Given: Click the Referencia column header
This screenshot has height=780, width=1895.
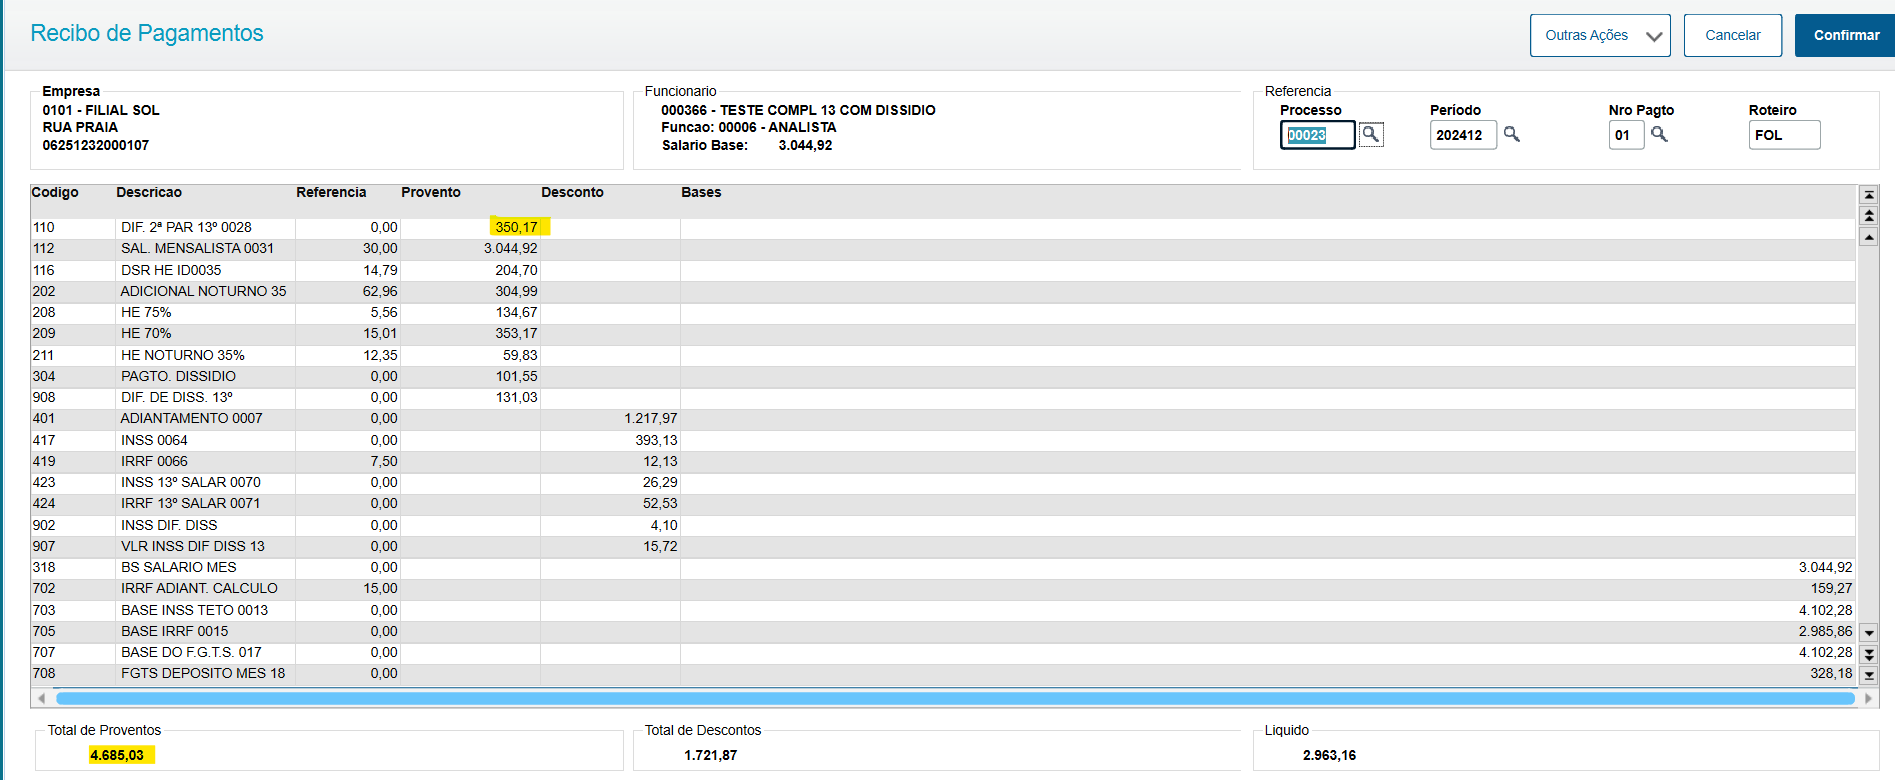Looking at the screenshot, I should click(x=331, y=192).
